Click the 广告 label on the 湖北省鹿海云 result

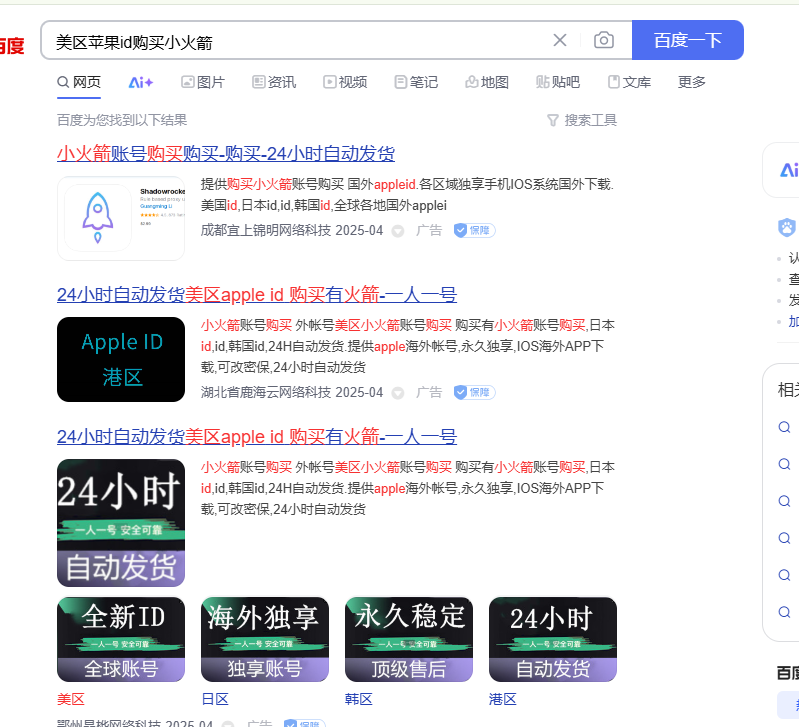[x=429, y=392]
